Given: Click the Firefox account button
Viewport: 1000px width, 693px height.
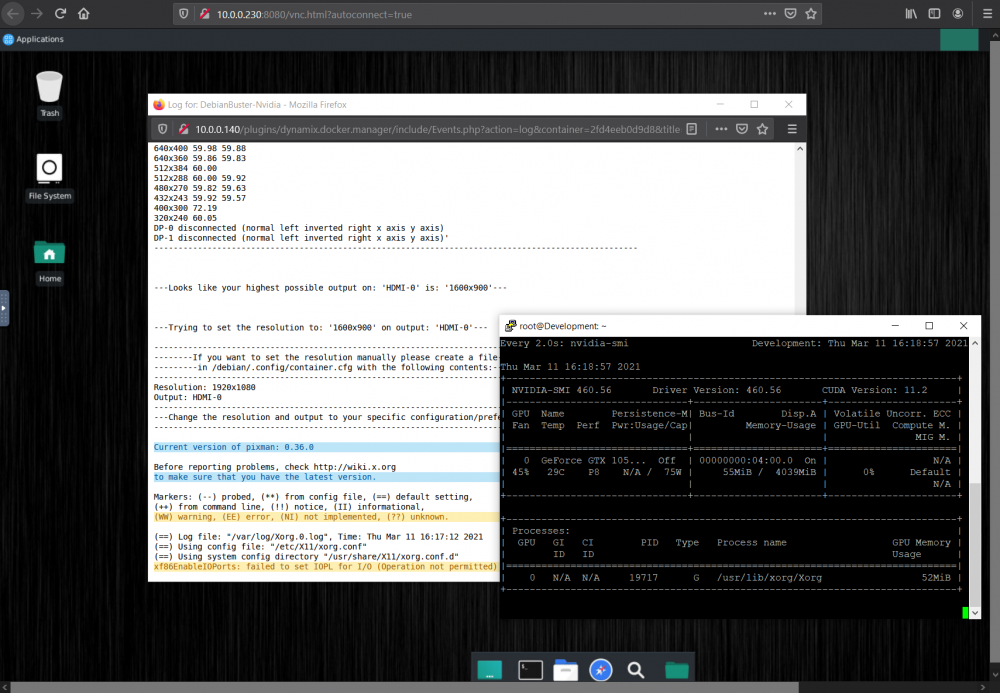Looking at the screenshot, I should [x=957, y=13].
